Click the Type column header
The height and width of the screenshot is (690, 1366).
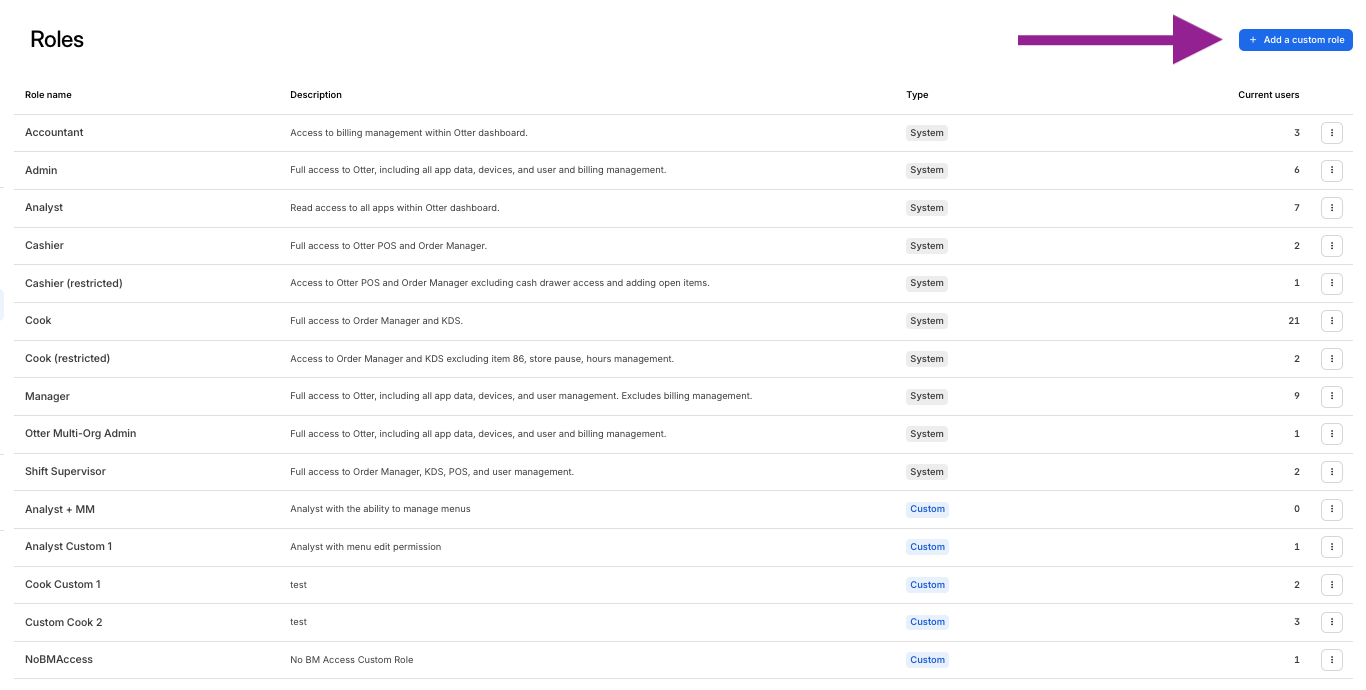tap(917, 95)
